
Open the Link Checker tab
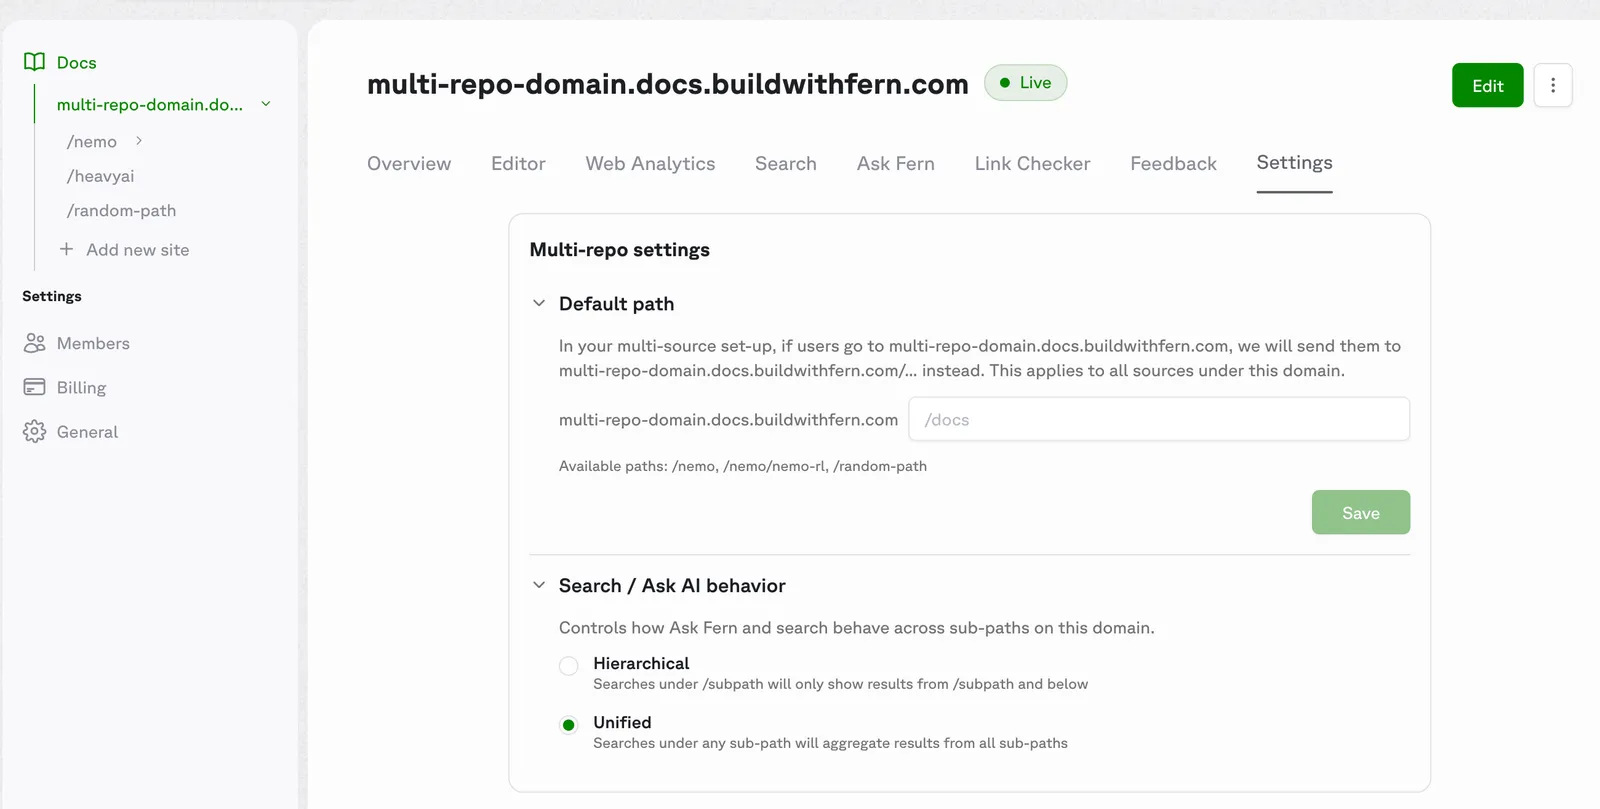click(x=1032, y=163)
